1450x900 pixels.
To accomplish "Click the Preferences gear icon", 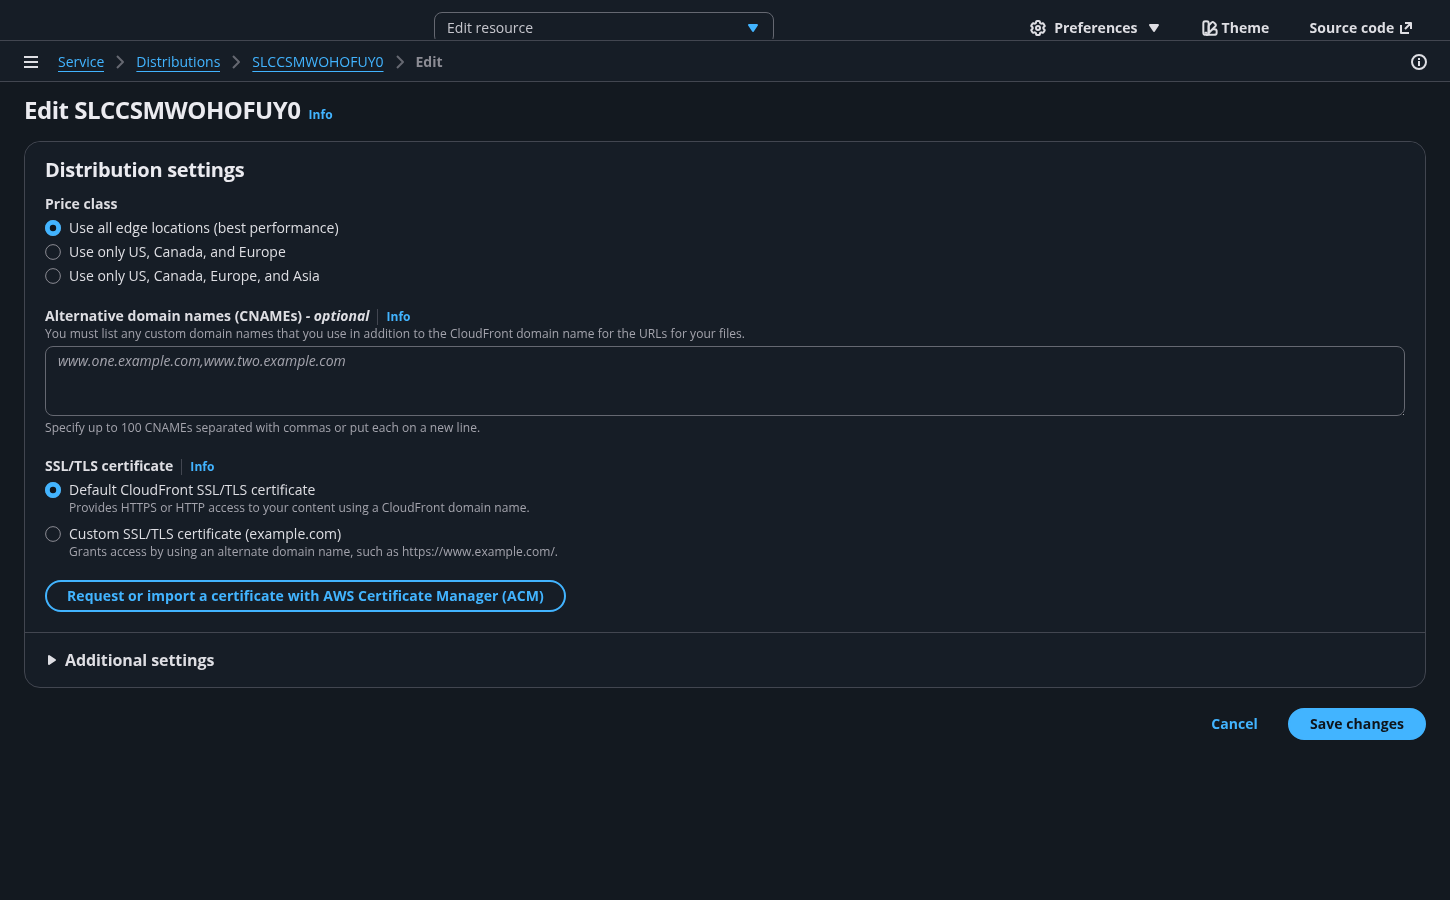I will click(1038, 28).
